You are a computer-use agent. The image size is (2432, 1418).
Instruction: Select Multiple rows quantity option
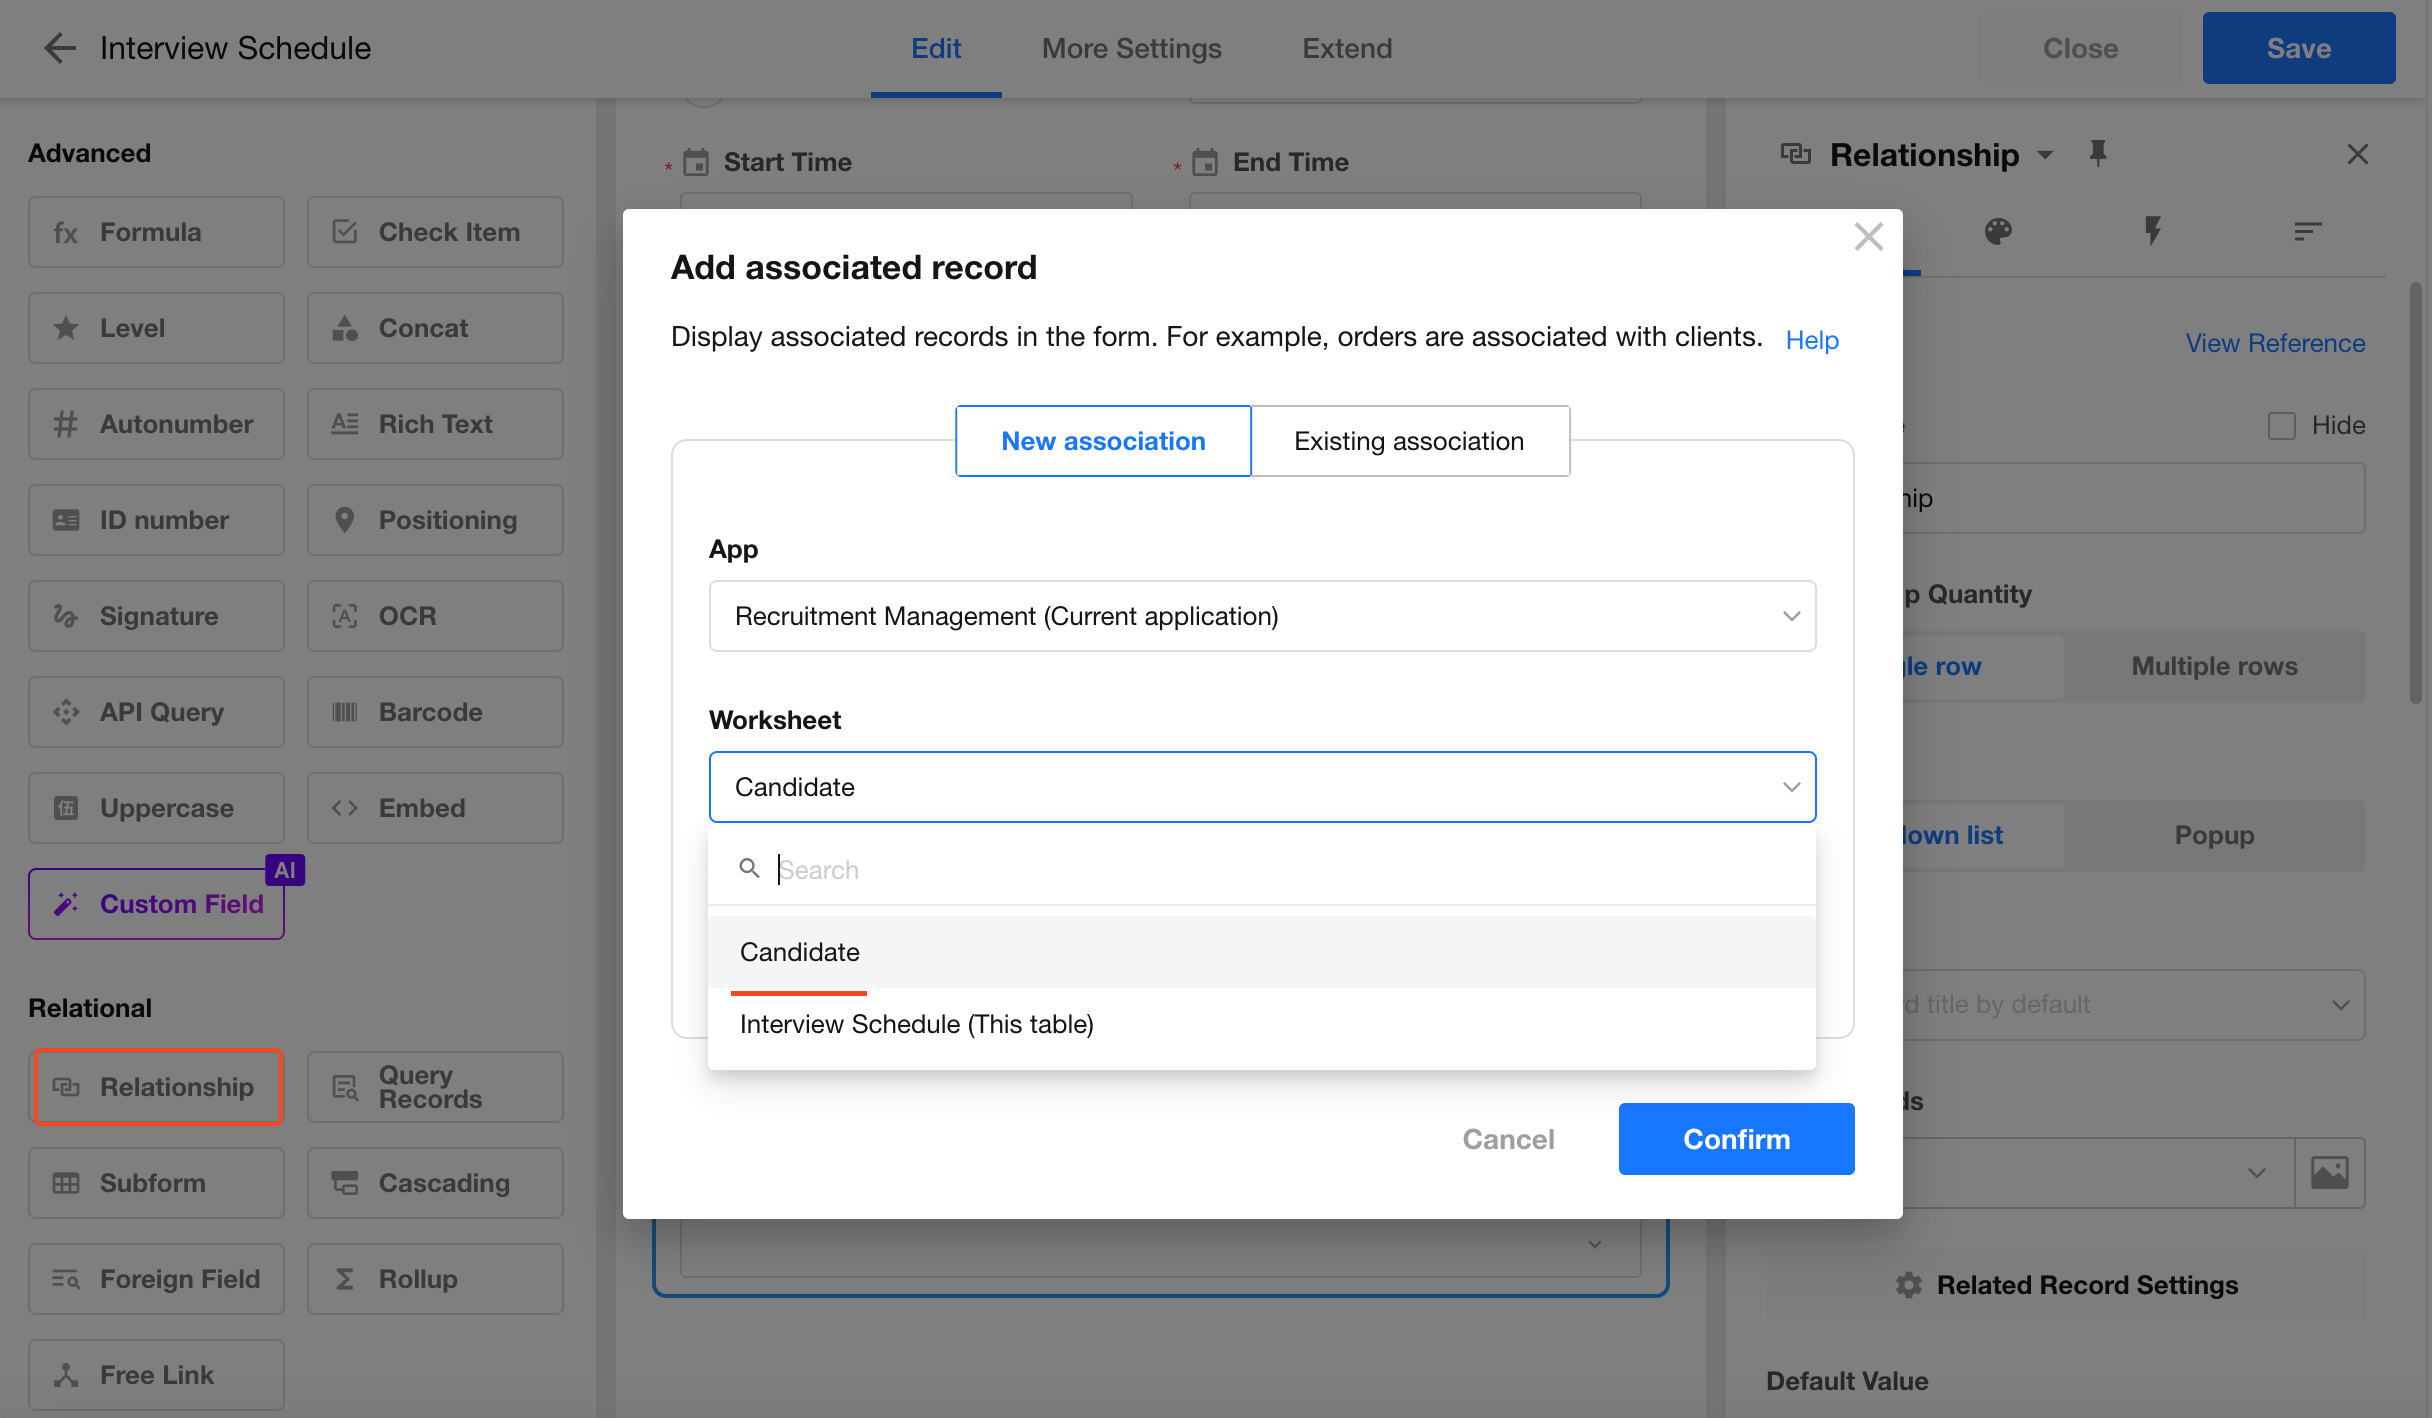(2214, 666)
